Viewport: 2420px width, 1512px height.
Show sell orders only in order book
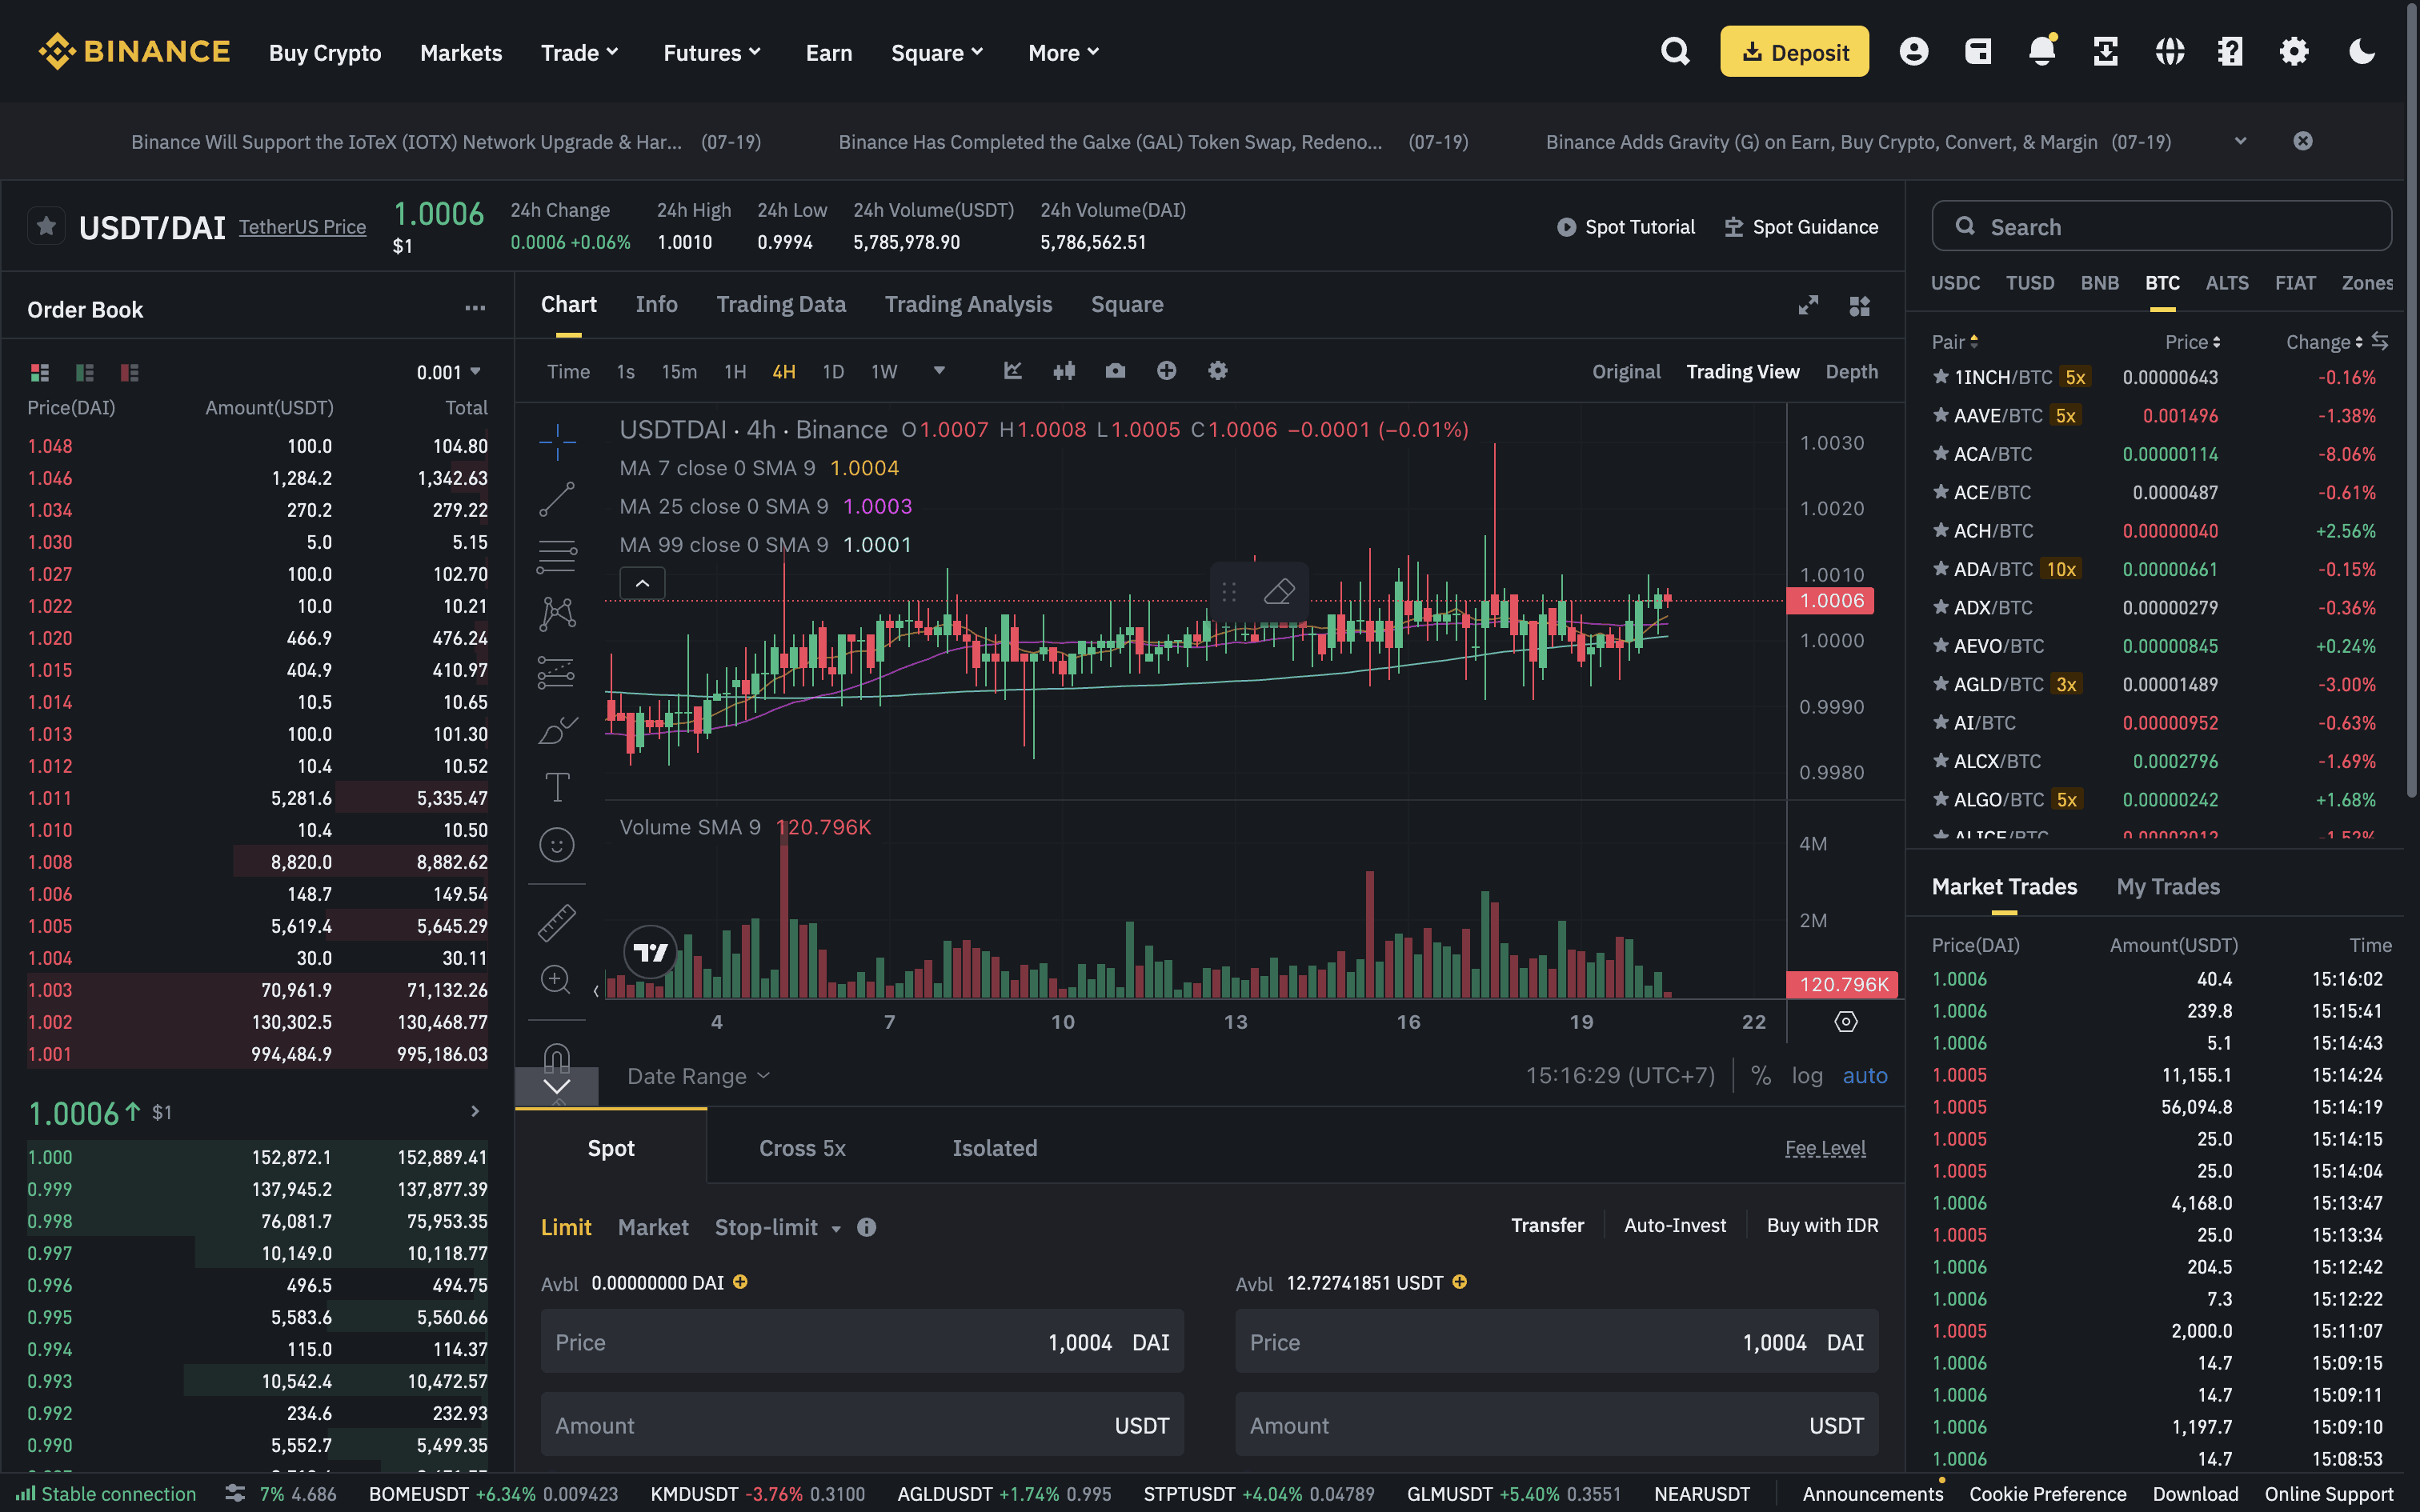point(129,372)
